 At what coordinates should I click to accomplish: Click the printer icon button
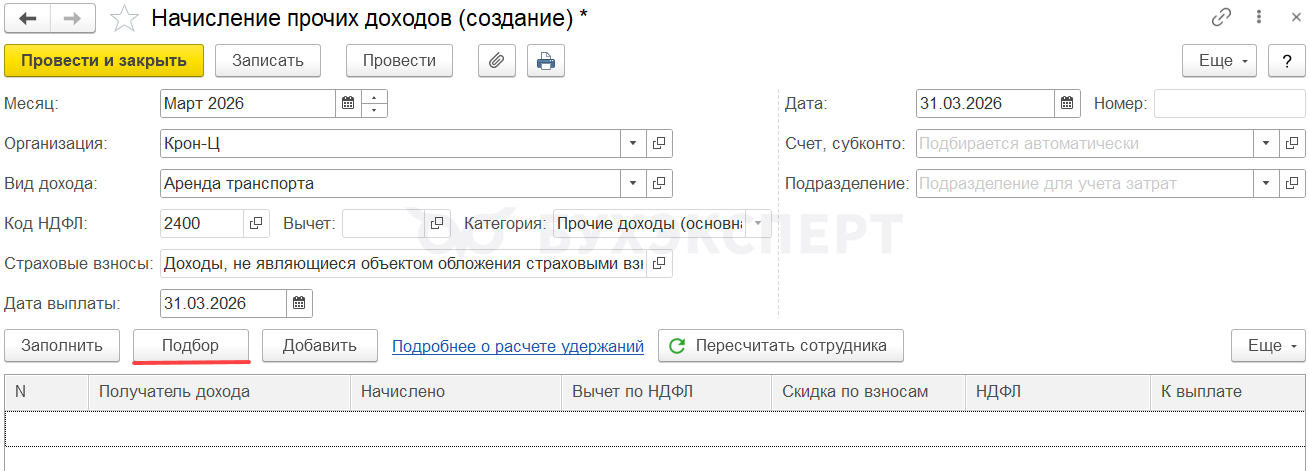coord(545,61)
